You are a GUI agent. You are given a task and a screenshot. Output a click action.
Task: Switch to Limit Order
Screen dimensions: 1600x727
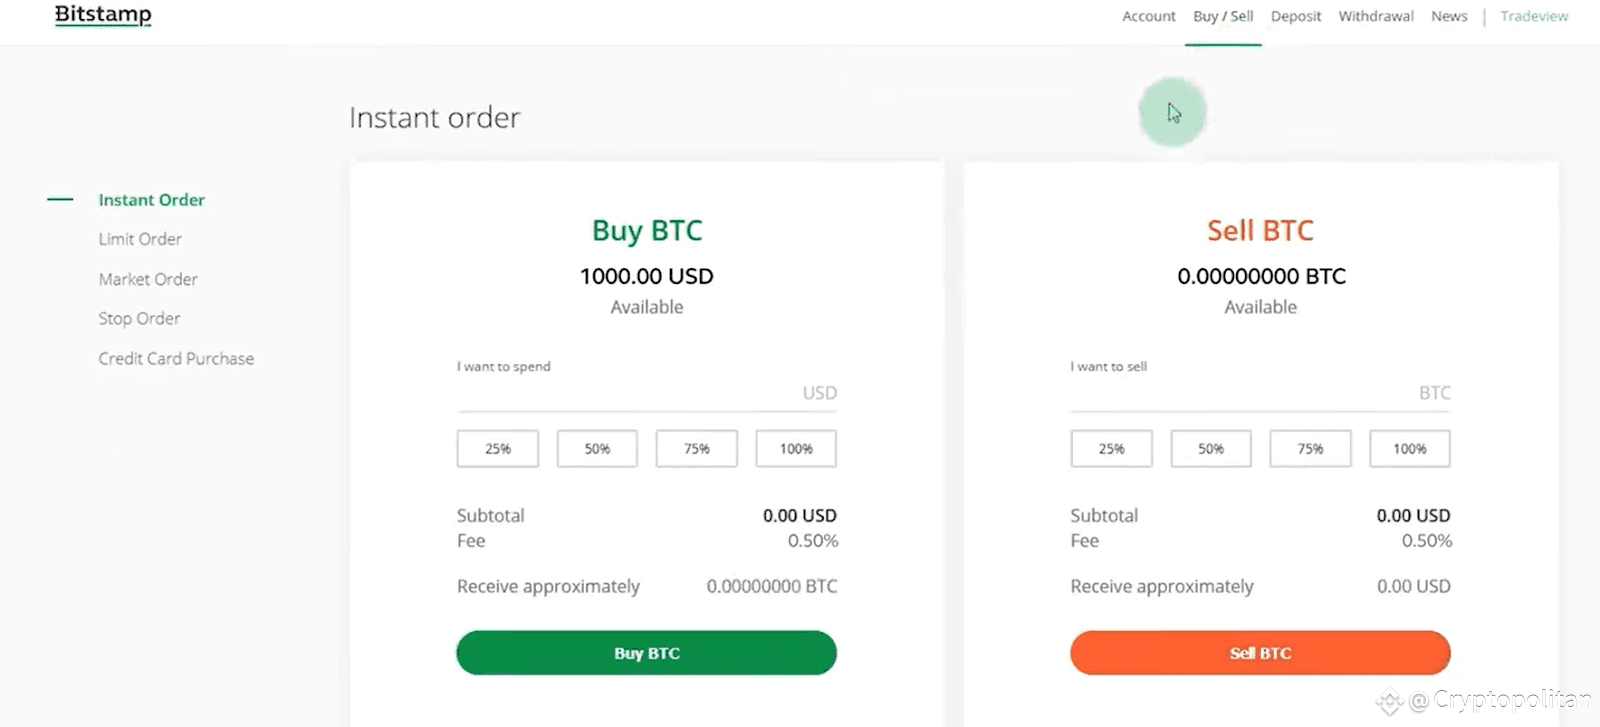click(140, 239)
